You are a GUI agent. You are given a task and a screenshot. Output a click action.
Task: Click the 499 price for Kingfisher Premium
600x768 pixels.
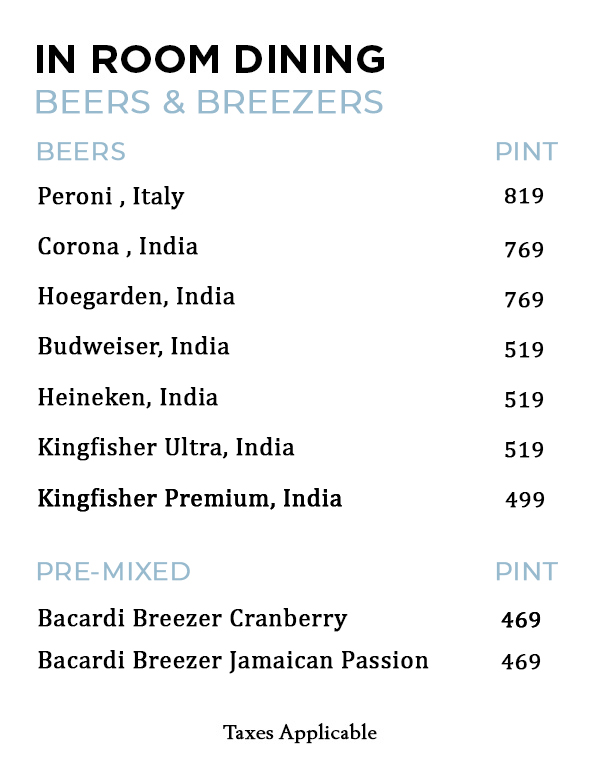pos(525,499)
